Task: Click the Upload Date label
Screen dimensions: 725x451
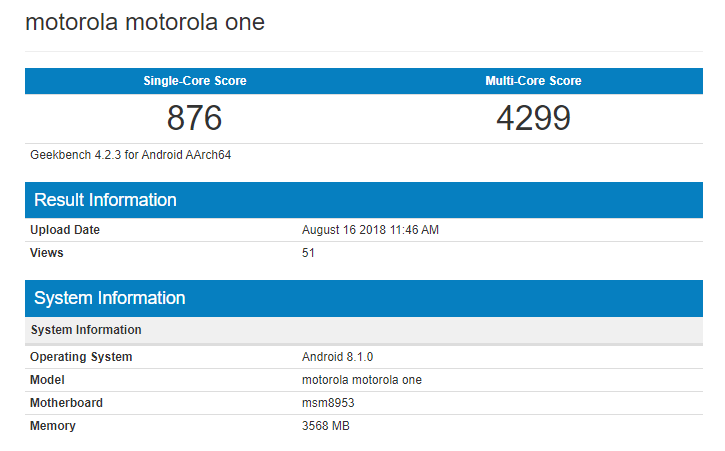Action: (x=65, y=230)
